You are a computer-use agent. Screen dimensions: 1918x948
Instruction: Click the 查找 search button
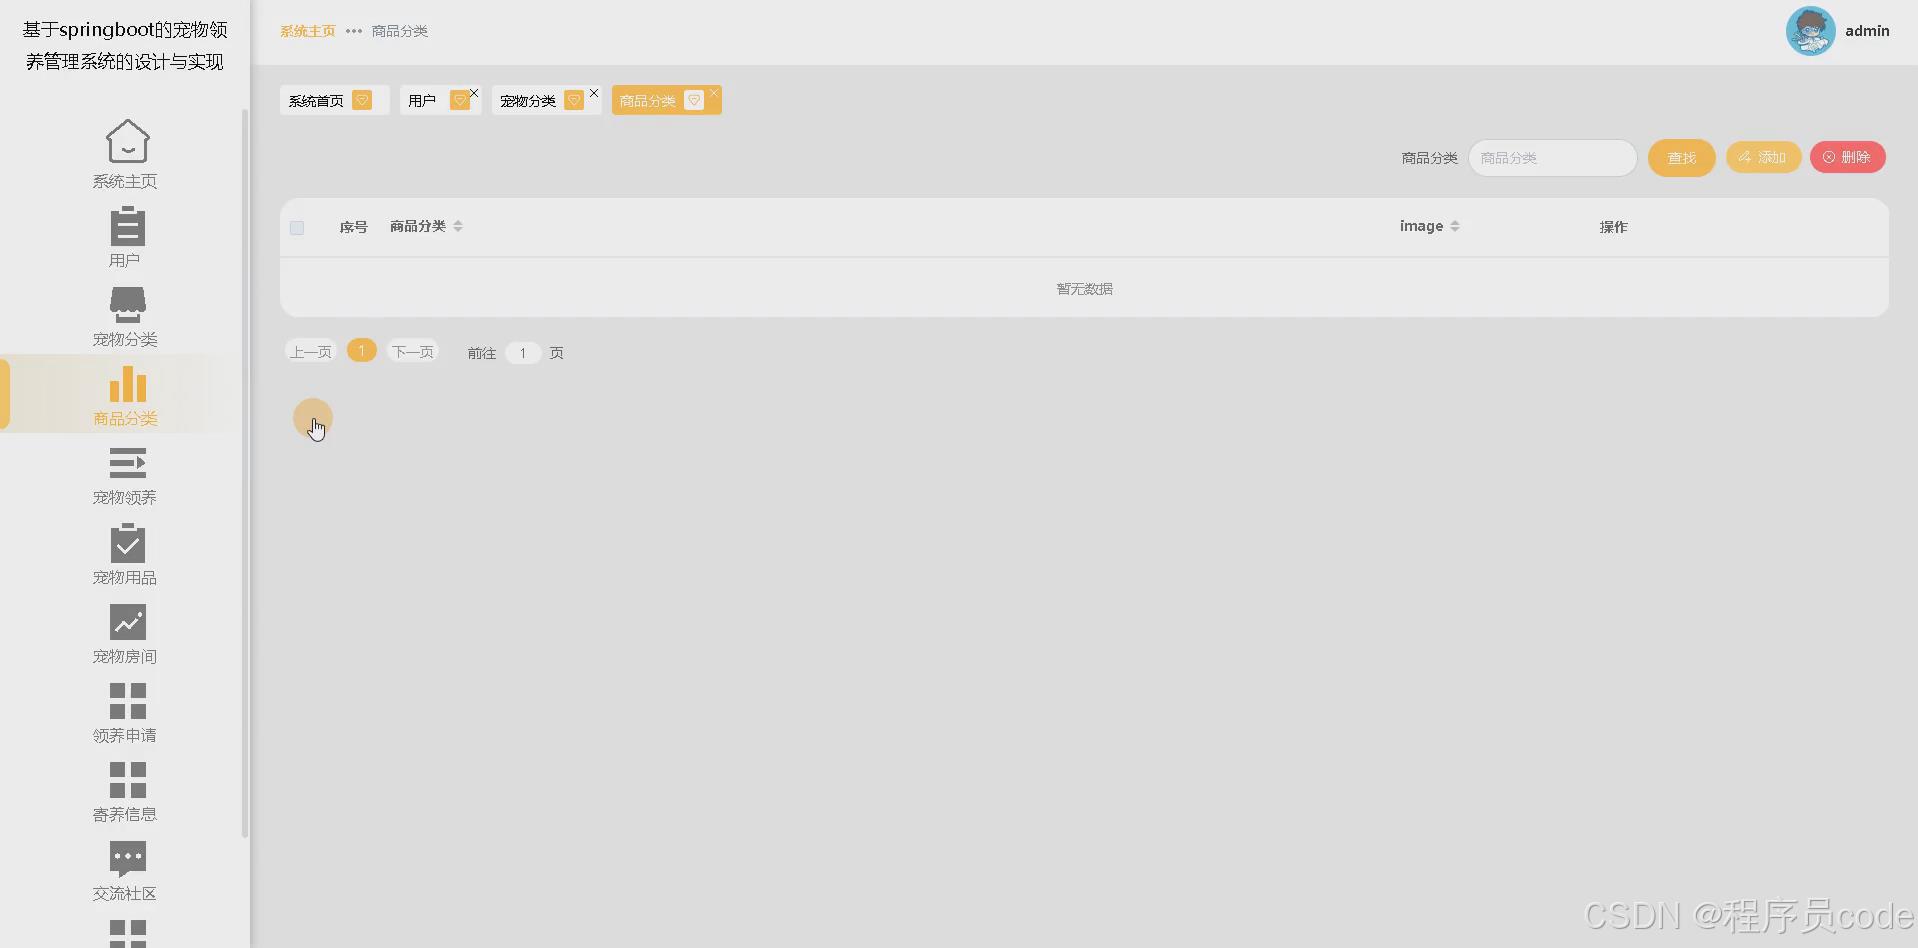1682,158
